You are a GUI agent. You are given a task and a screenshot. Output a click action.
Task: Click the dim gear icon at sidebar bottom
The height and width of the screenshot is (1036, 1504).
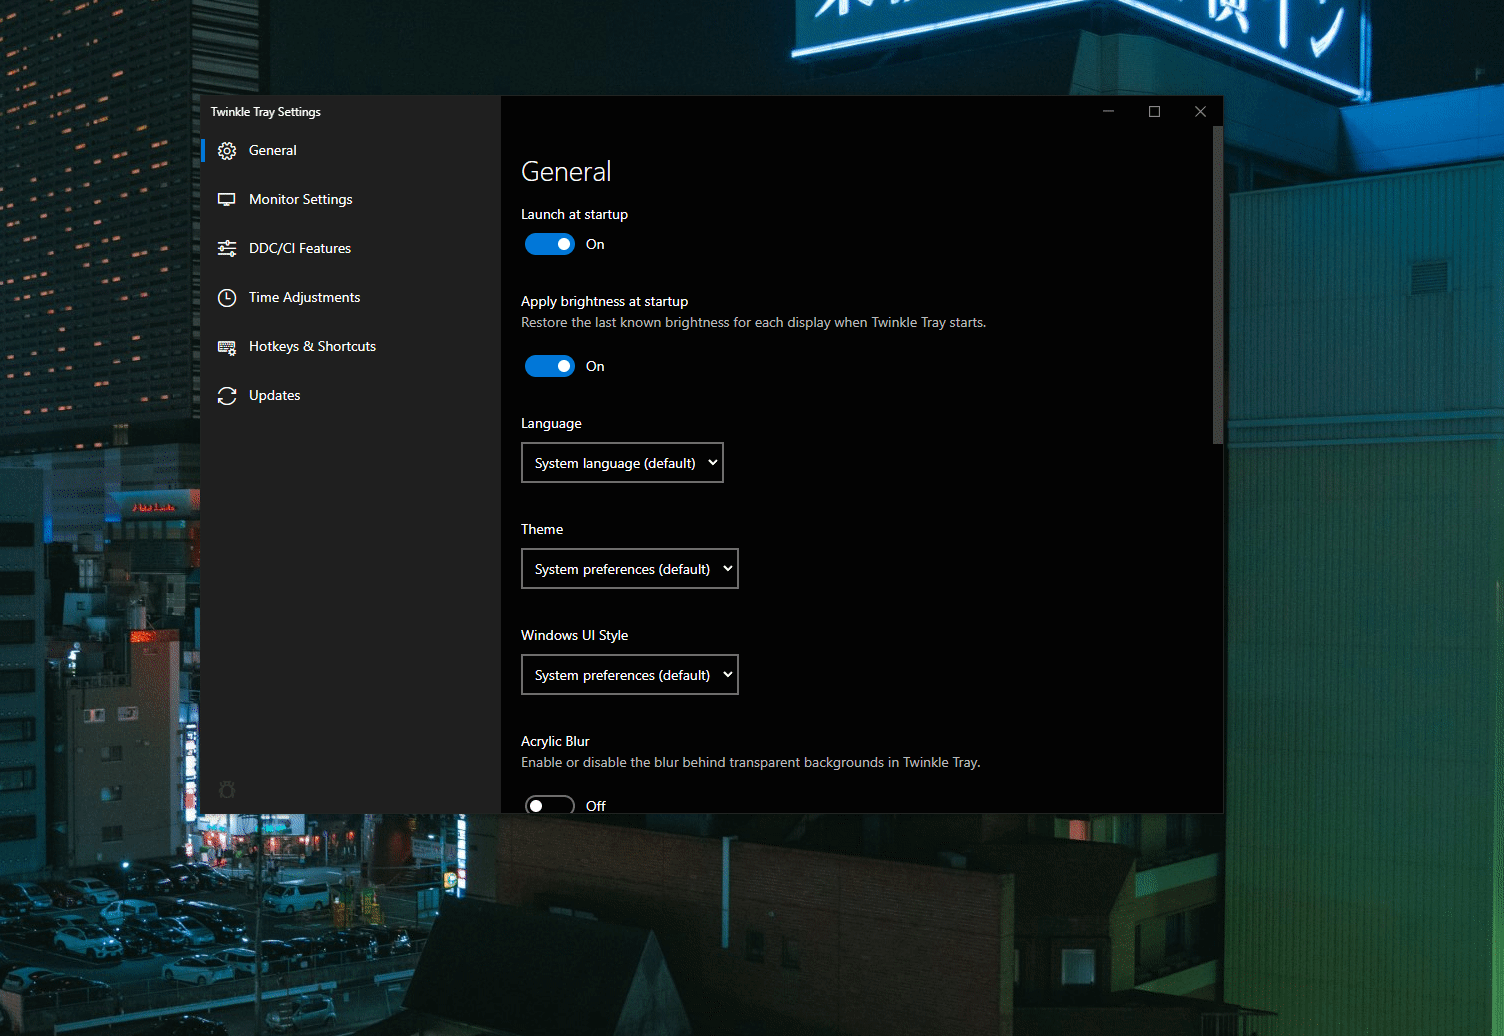point(227,790)
